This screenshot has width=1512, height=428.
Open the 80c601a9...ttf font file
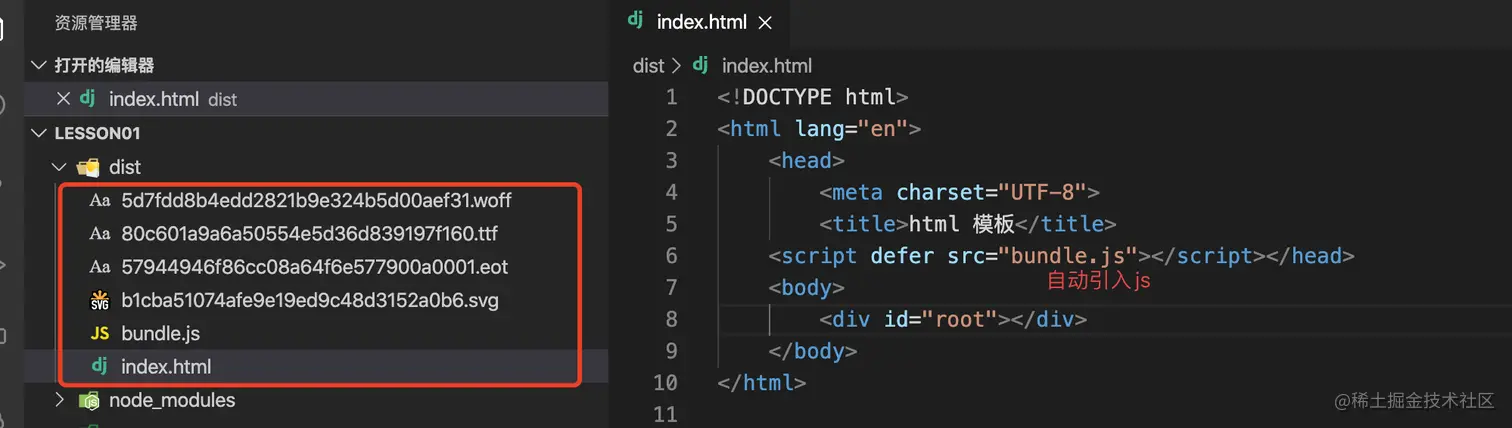[309, 234]
